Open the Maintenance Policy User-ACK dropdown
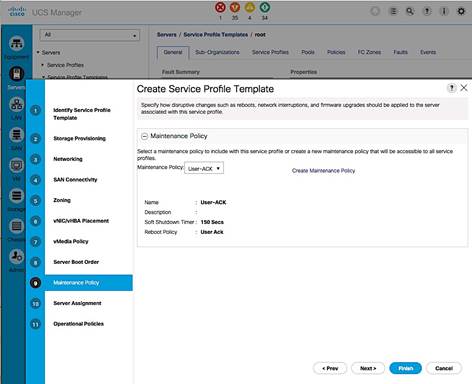The height and width of the screenshot is (384, 472). point(204,168)
